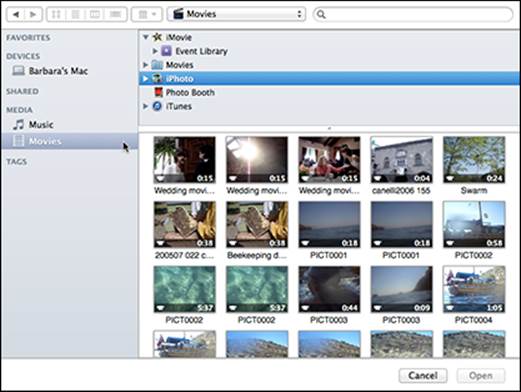
Task: Click the iMovie star icon
Action: (157, 37)
